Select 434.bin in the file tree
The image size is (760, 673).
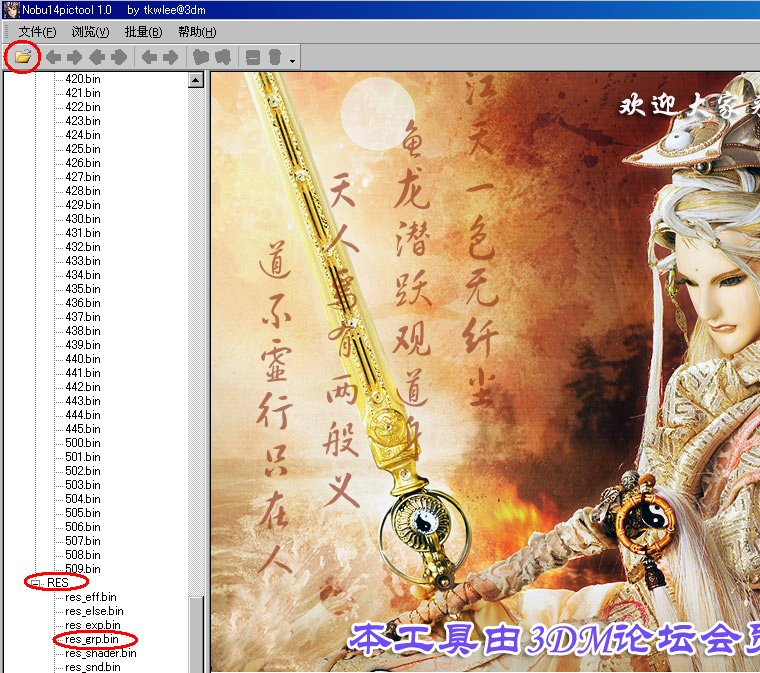(83, 275)
